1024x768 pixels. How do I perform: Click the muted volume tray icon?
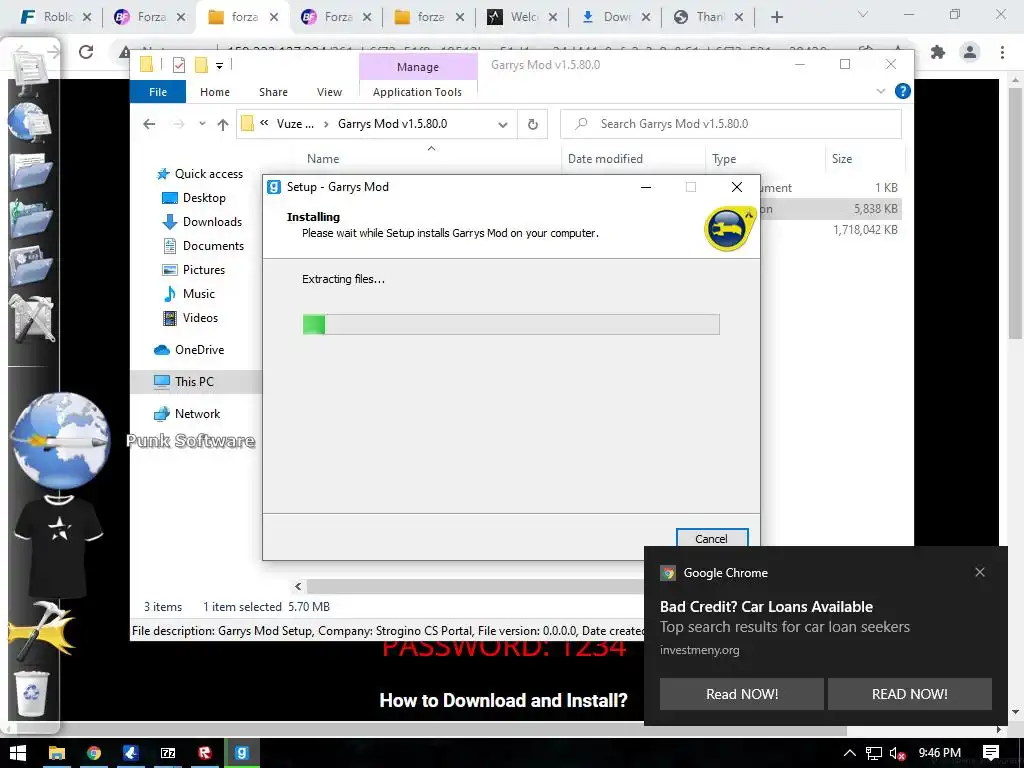click(x=898, y=754)
